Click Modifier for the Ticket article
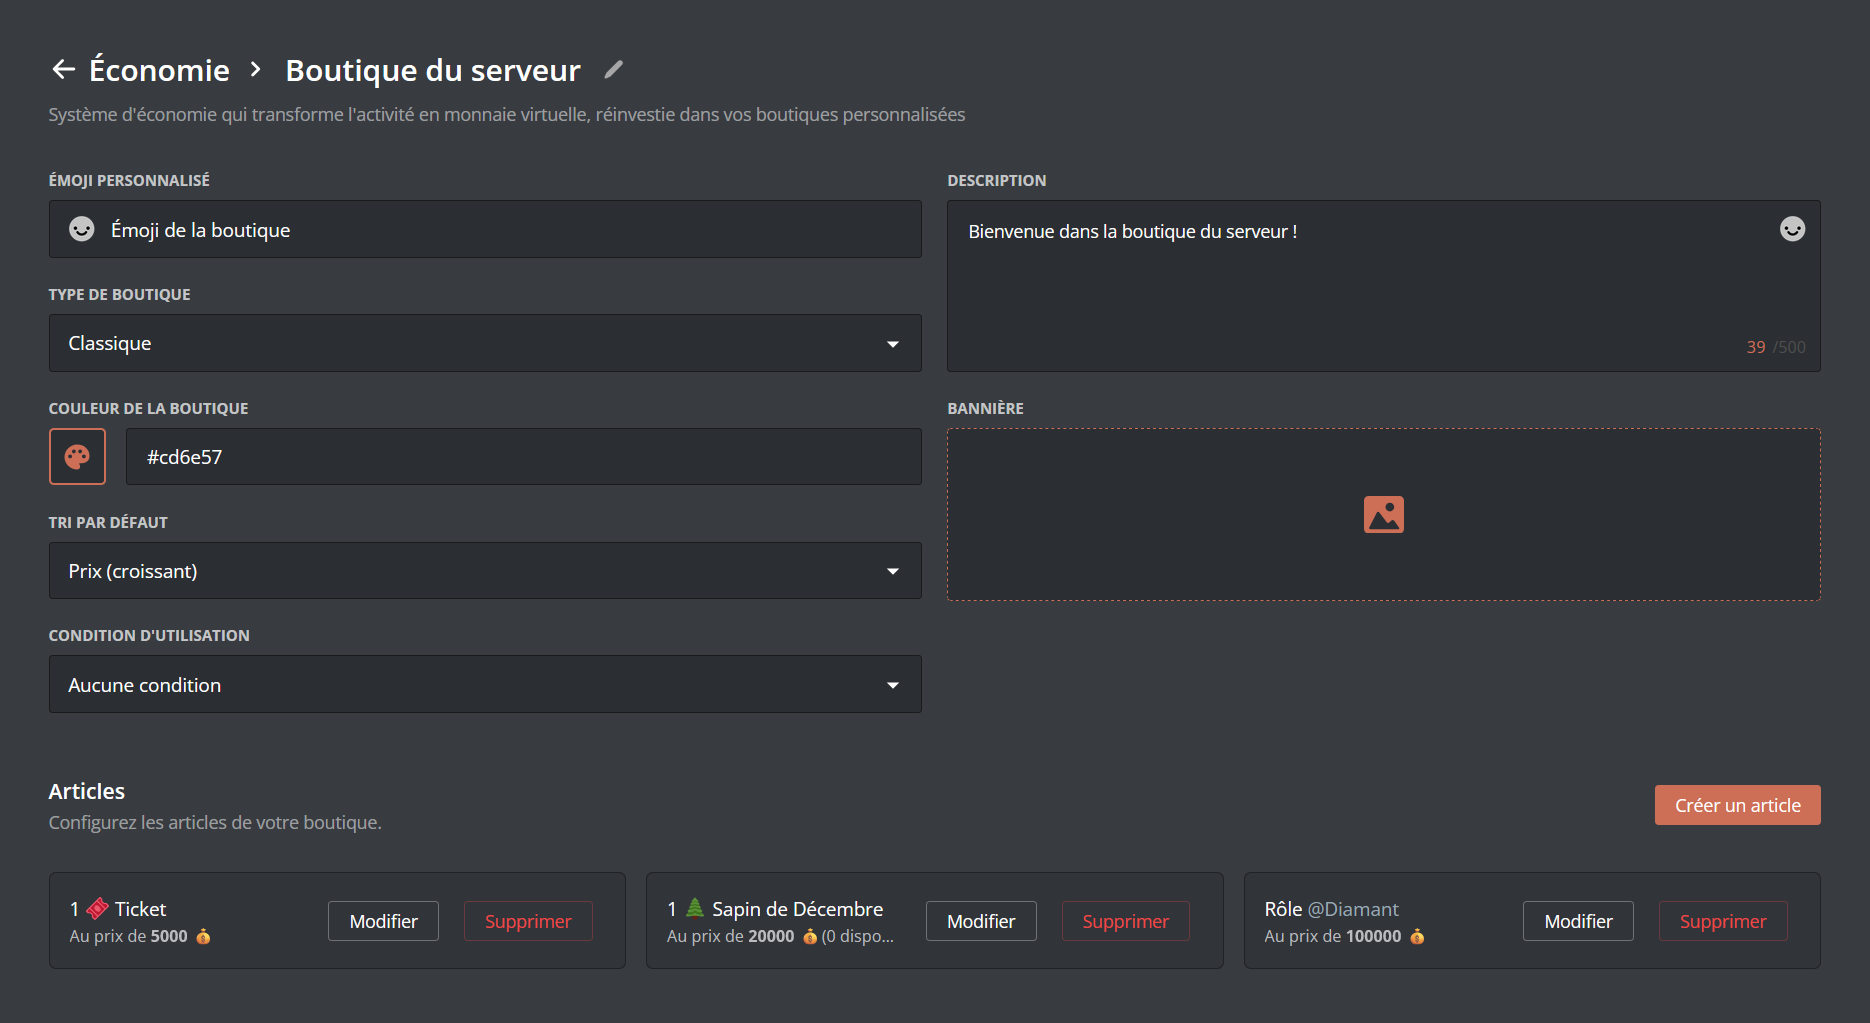This screenshot has width=1870, height=1023. pos(383,921)
